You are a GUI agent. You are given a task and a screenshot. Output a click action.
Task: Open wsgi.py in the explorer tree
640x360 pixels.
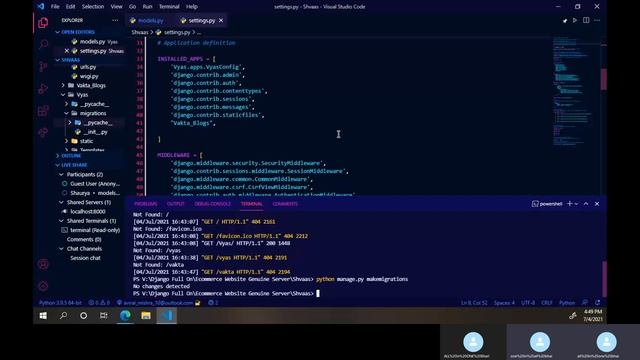click(89, 76)
